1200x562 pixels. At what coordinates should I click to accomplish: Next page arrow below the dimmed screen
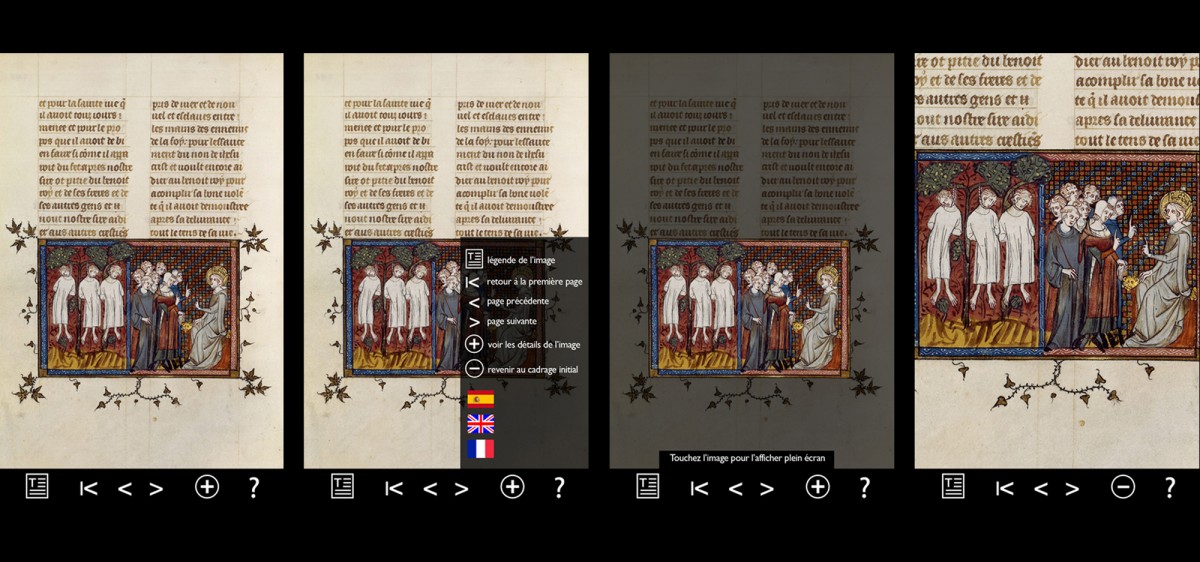767,488
